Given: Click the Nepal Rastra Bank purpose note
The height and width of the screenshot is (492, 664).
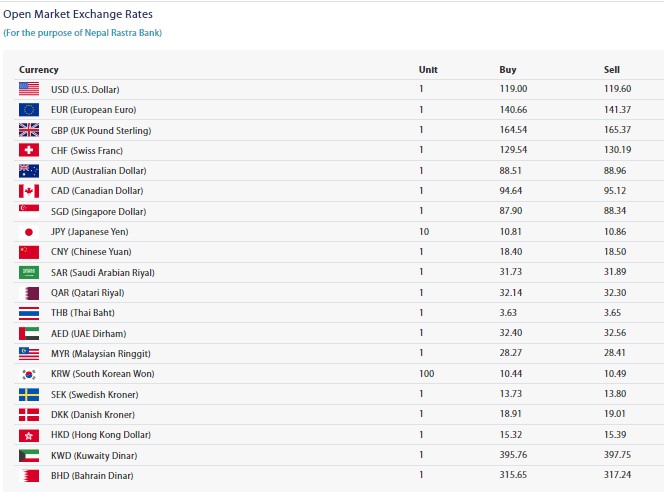Looking at the screenshot, I should pos(82,33).
